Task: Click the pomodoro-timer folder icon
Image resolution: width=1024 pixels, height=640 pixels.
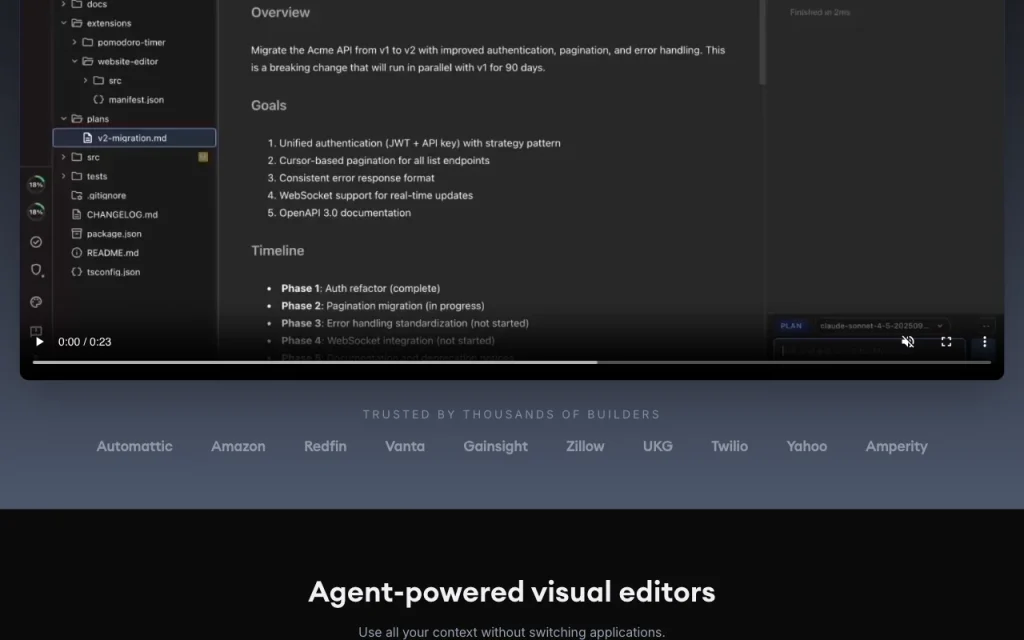Action: pyautogui.click(x=88, y=42)
